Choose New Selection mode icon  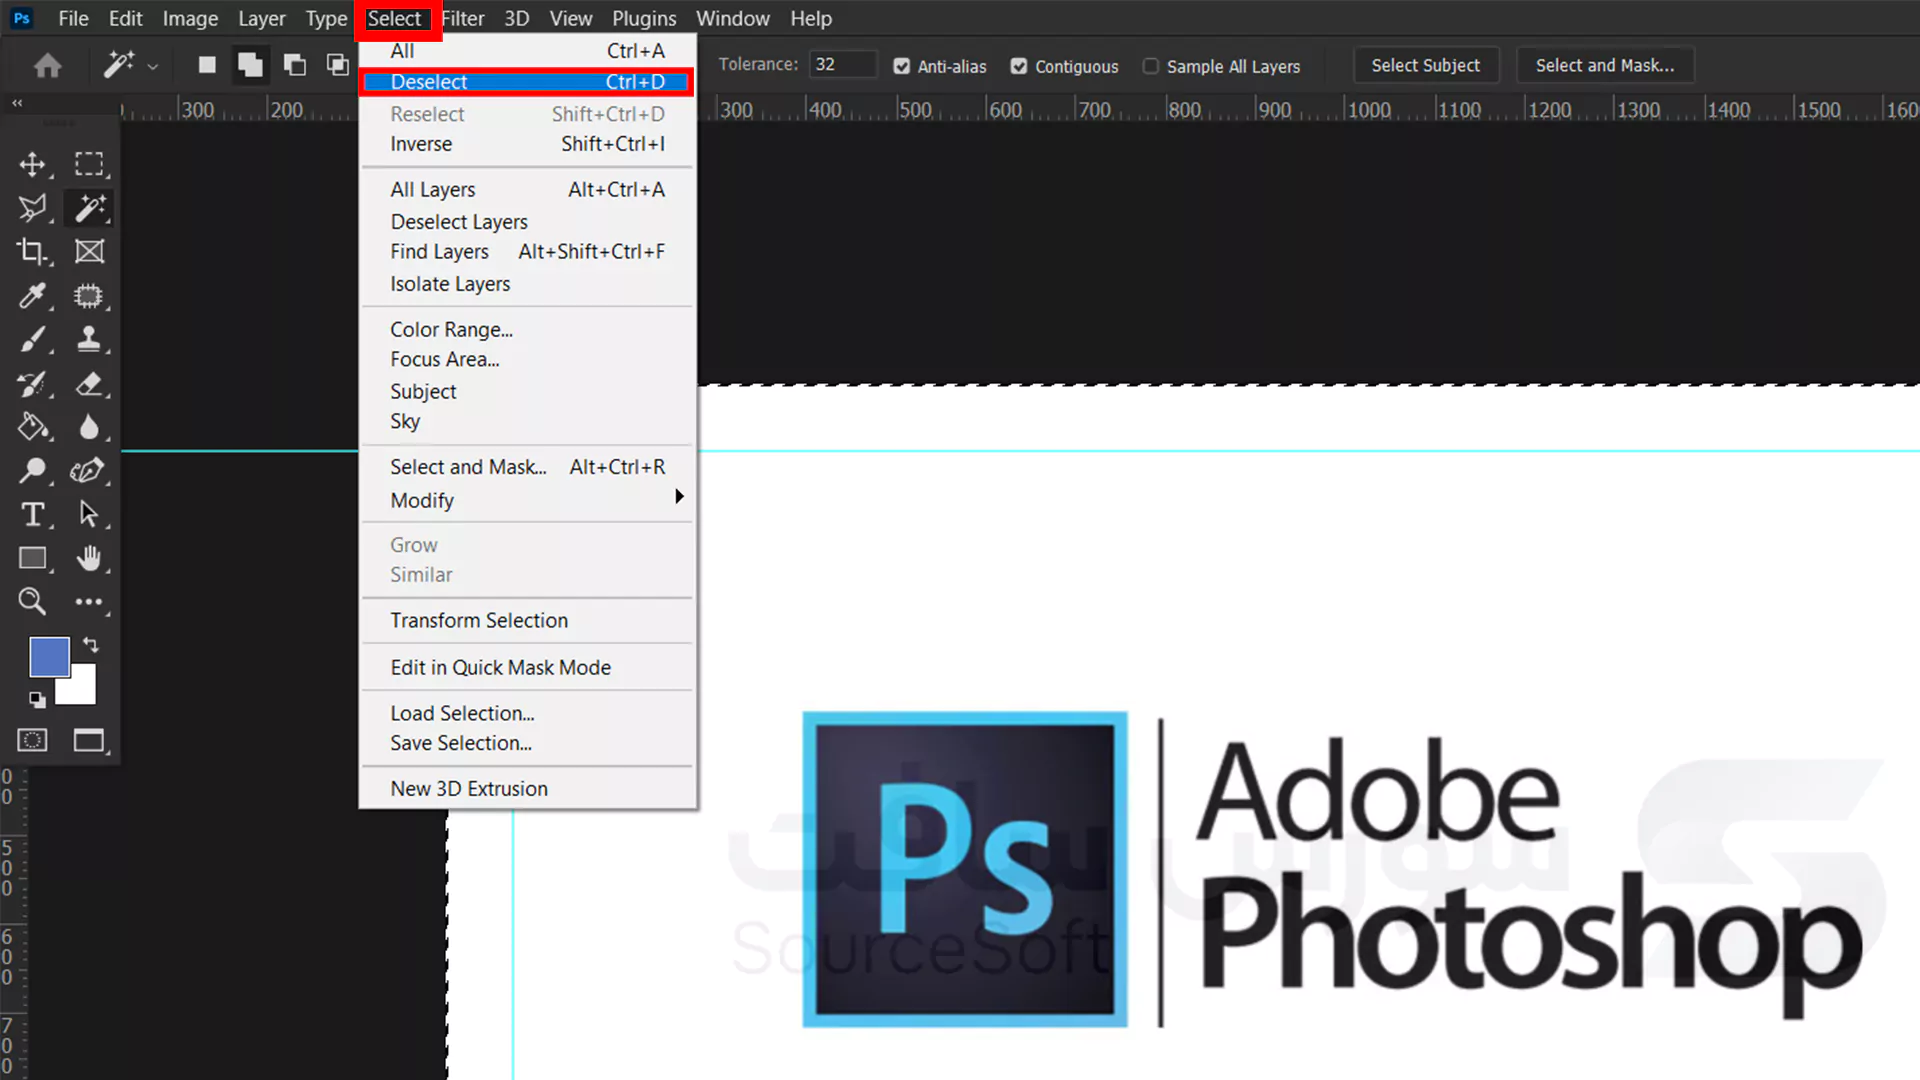[207, 65]
